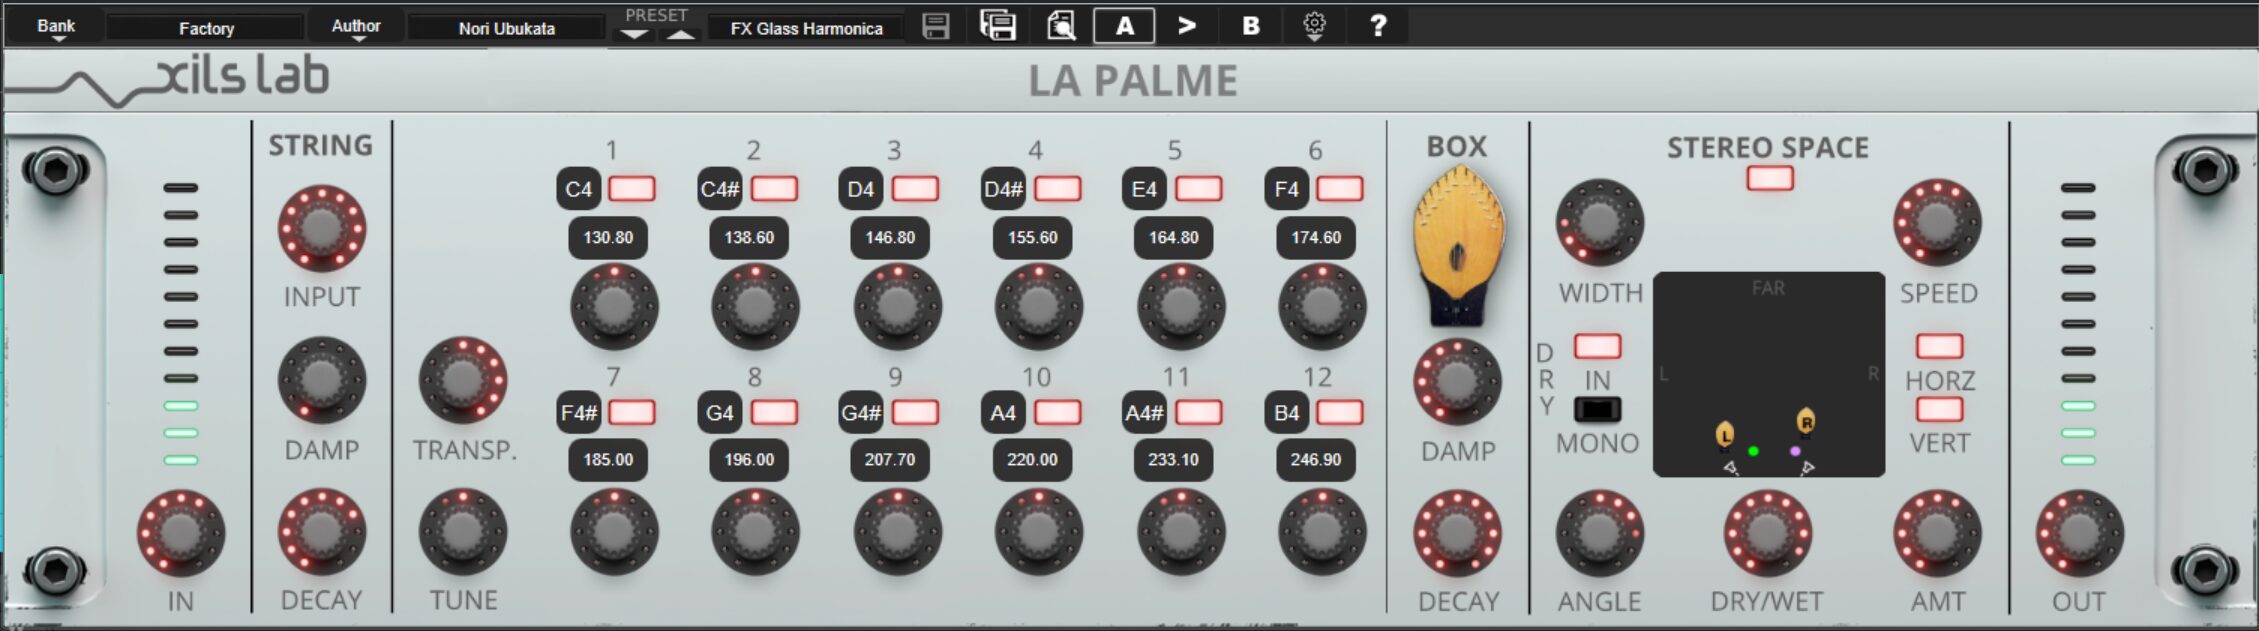Screen dimensions: 2259x631
Task: Click the OUT level knob
Action: pos(2080,532)
